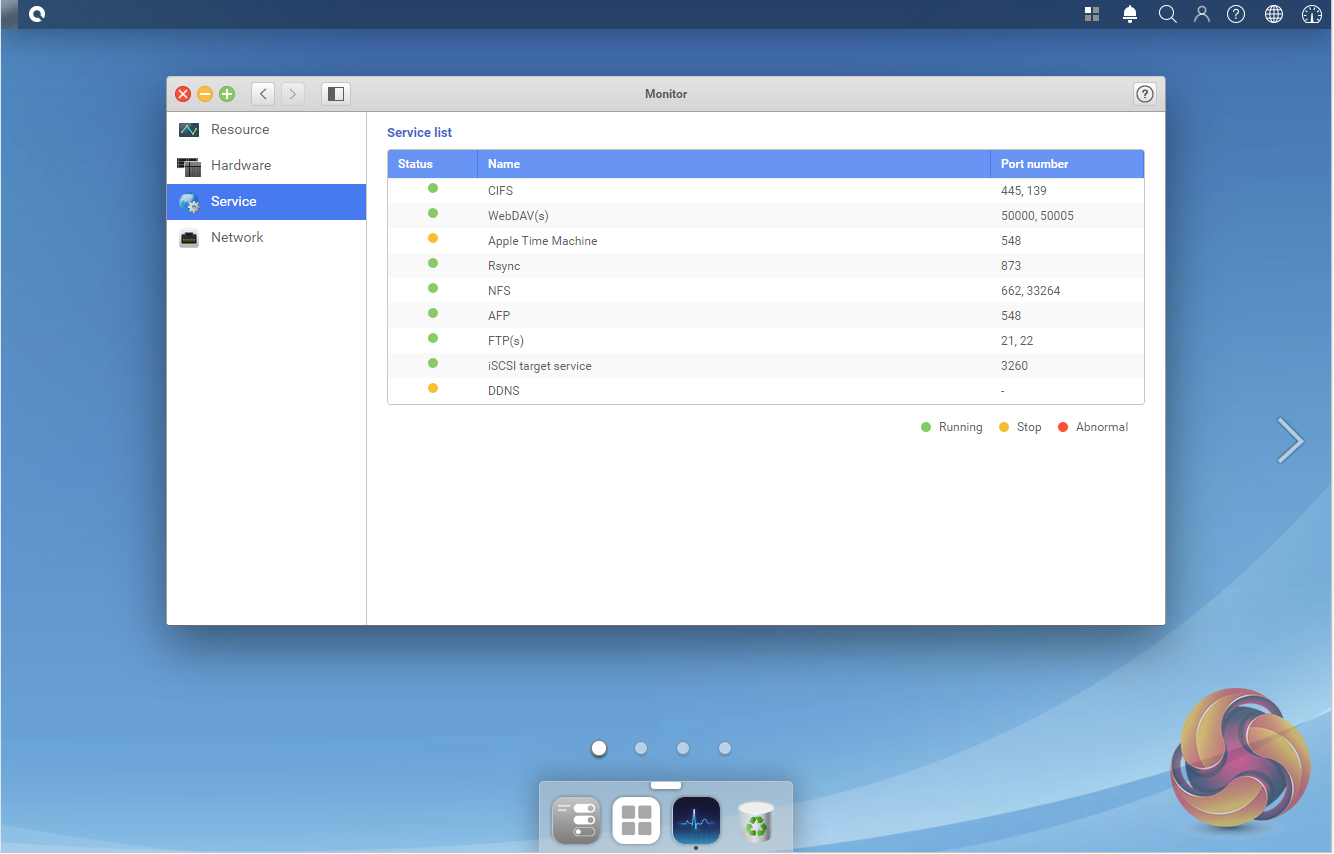Image resolution: width=1334 pixels, height=854 pixels.
Task: Select the Resource tab in sidebar
Action: tap(240, 130)
